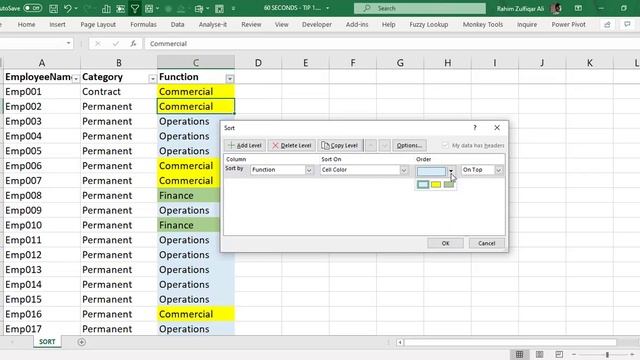Screen dimensions: 640x360
Task: Open the On Top position dropdown
Action: click(498, 170)
